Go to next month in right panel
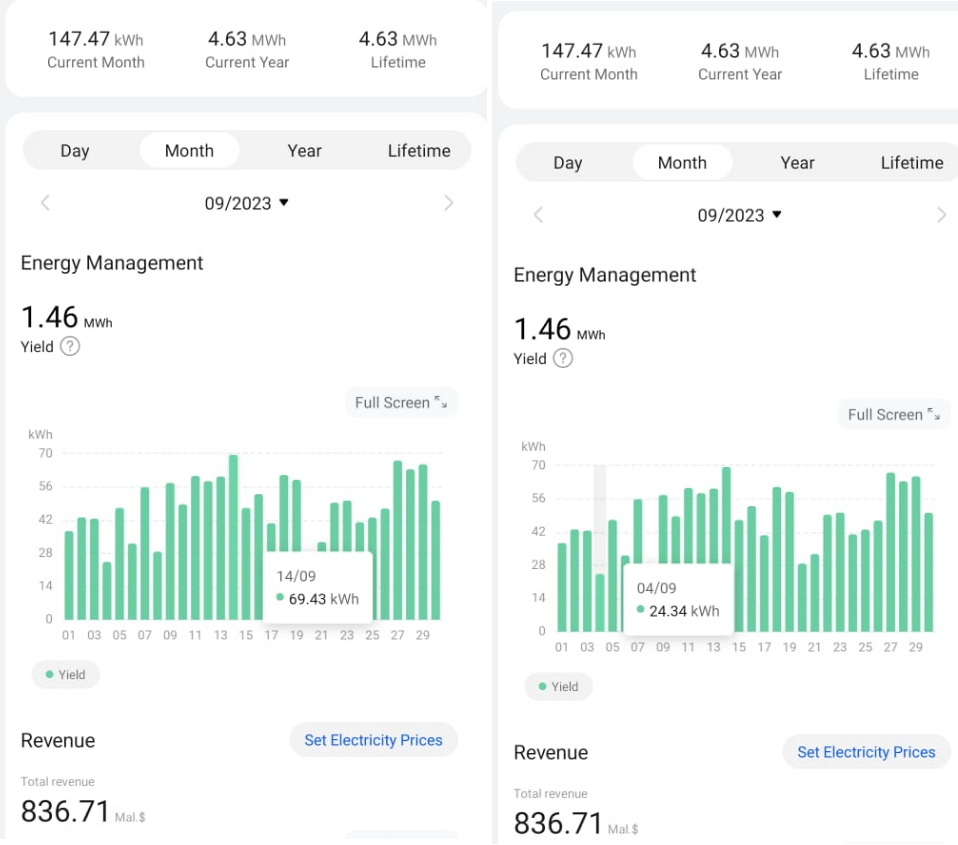This screenshot has height=845, width=958. click(x=942, y=214)
